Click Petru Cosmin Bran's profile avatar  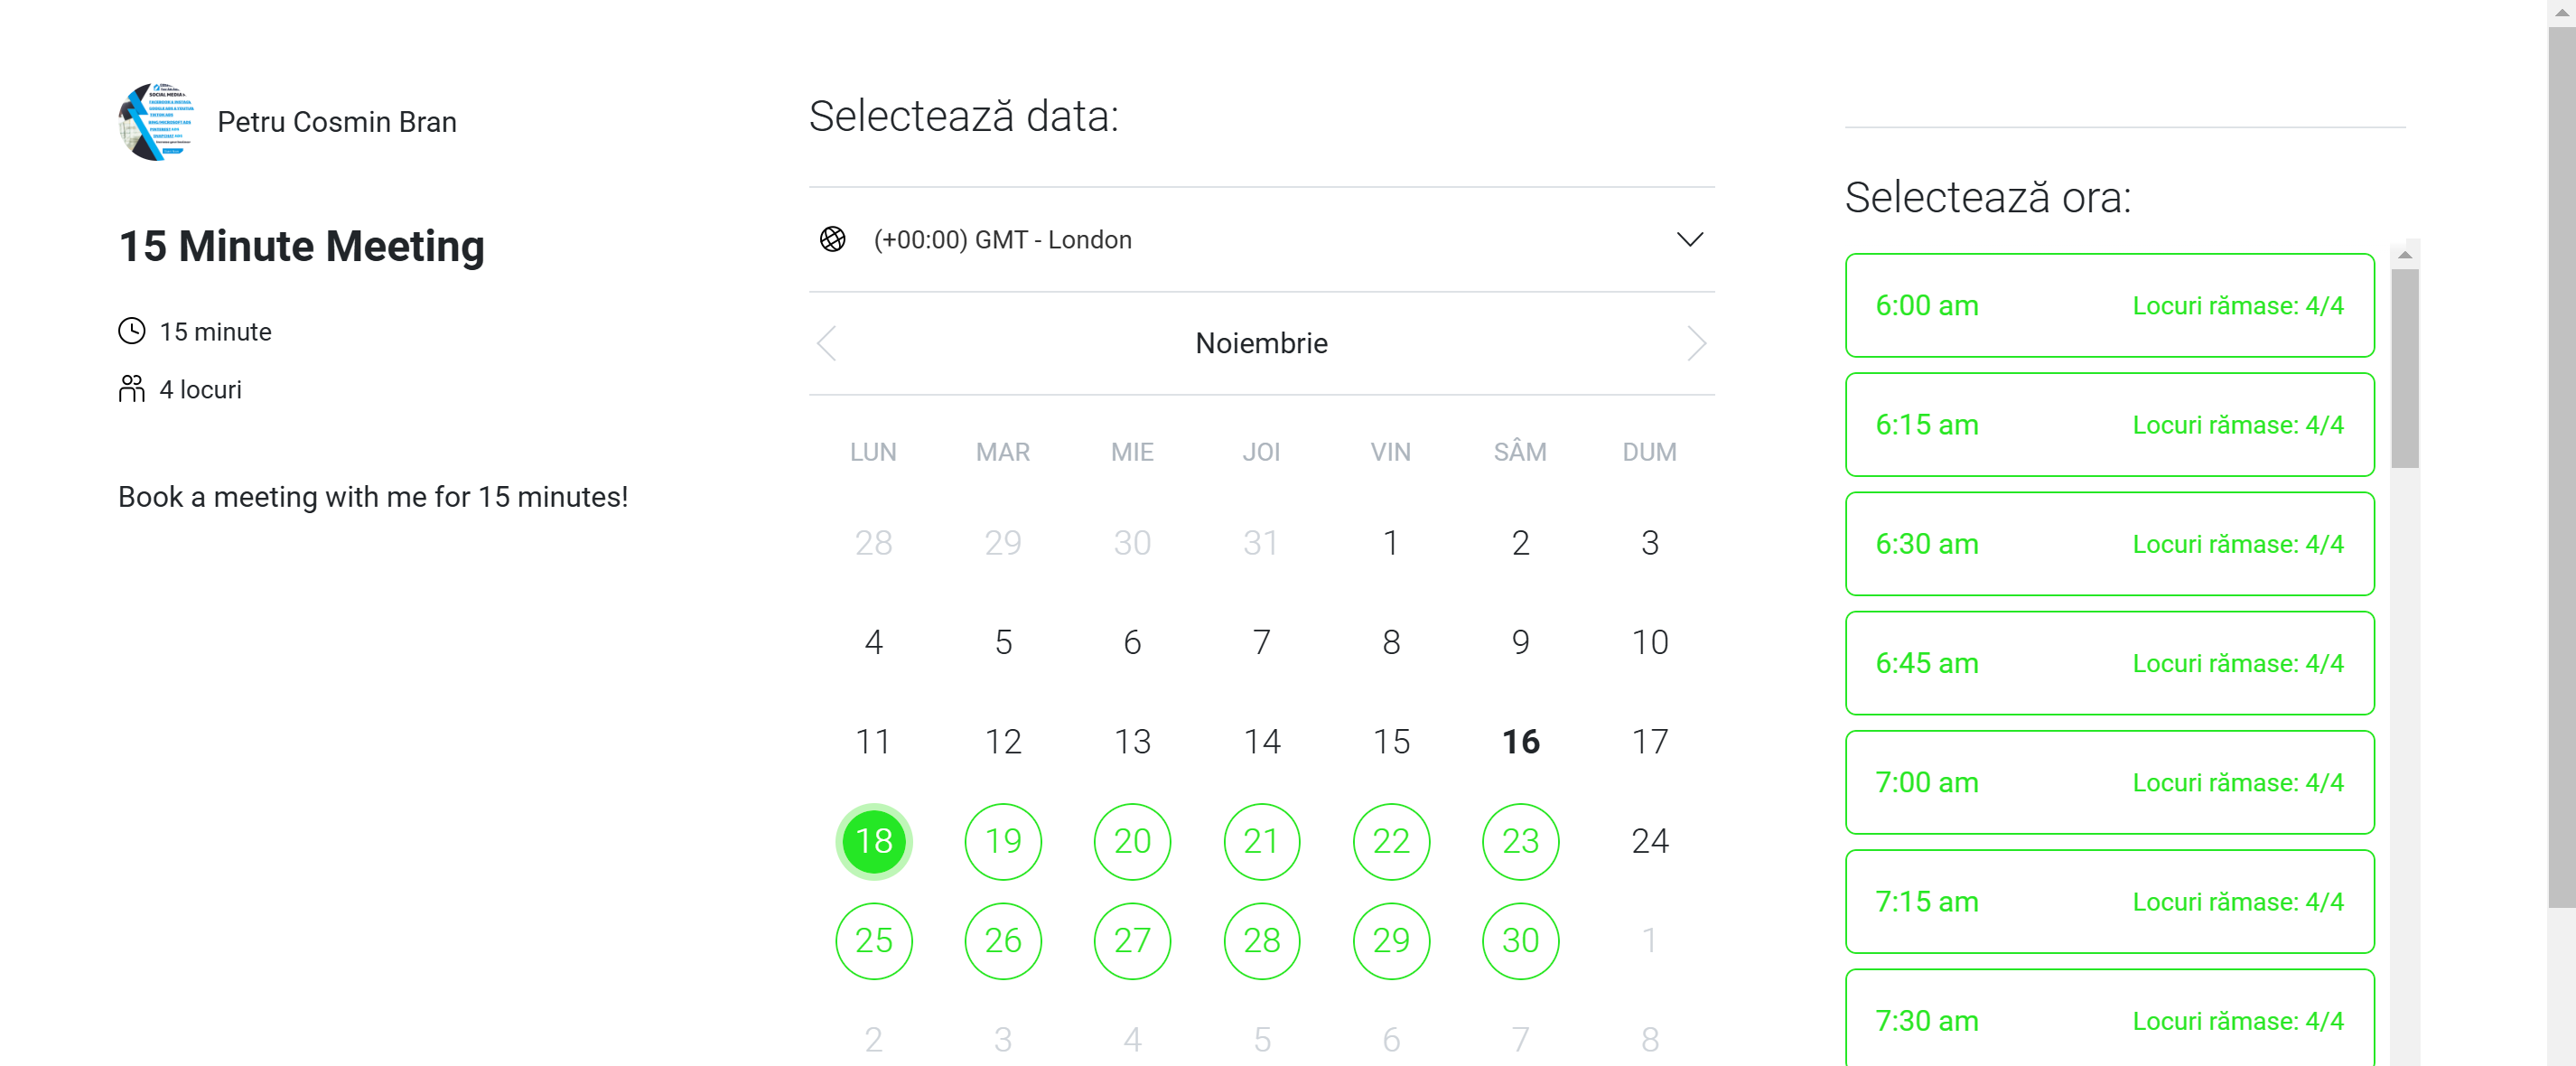click(157, 122)
